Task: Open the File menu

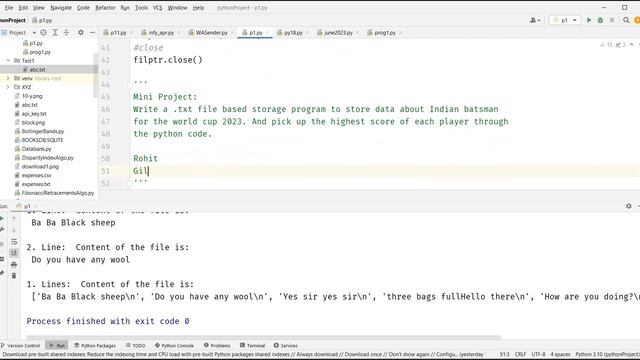Action: pos(9,8)
